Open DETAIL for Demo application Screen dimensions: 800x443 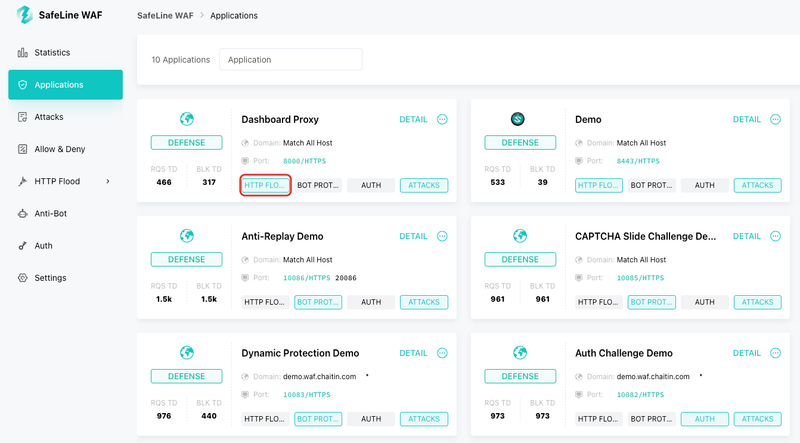click(x=747, y=119)
